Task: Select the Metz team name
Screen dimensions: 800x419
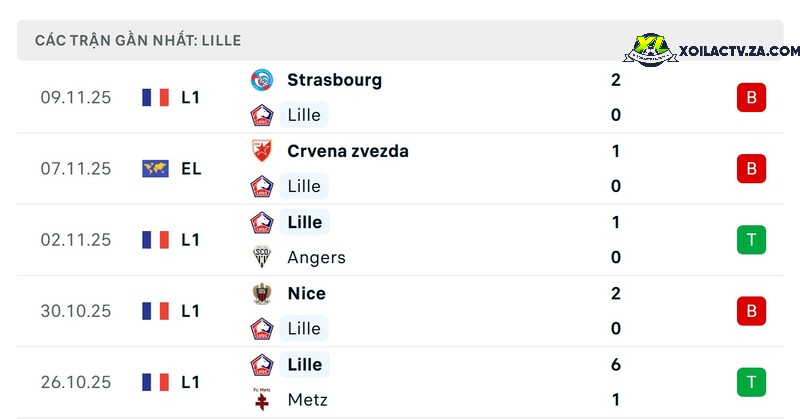Action: (307, 400)
